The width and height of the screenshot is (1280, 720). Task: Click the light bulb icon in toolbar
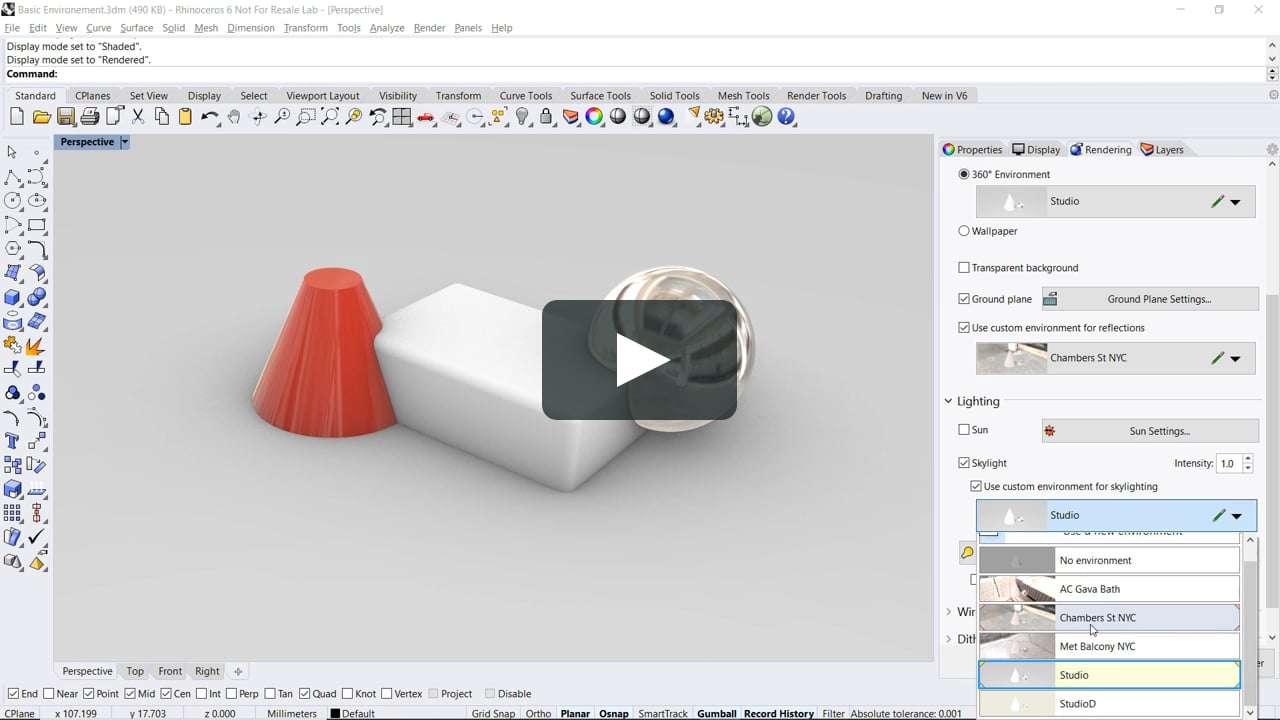click(522, 117)
